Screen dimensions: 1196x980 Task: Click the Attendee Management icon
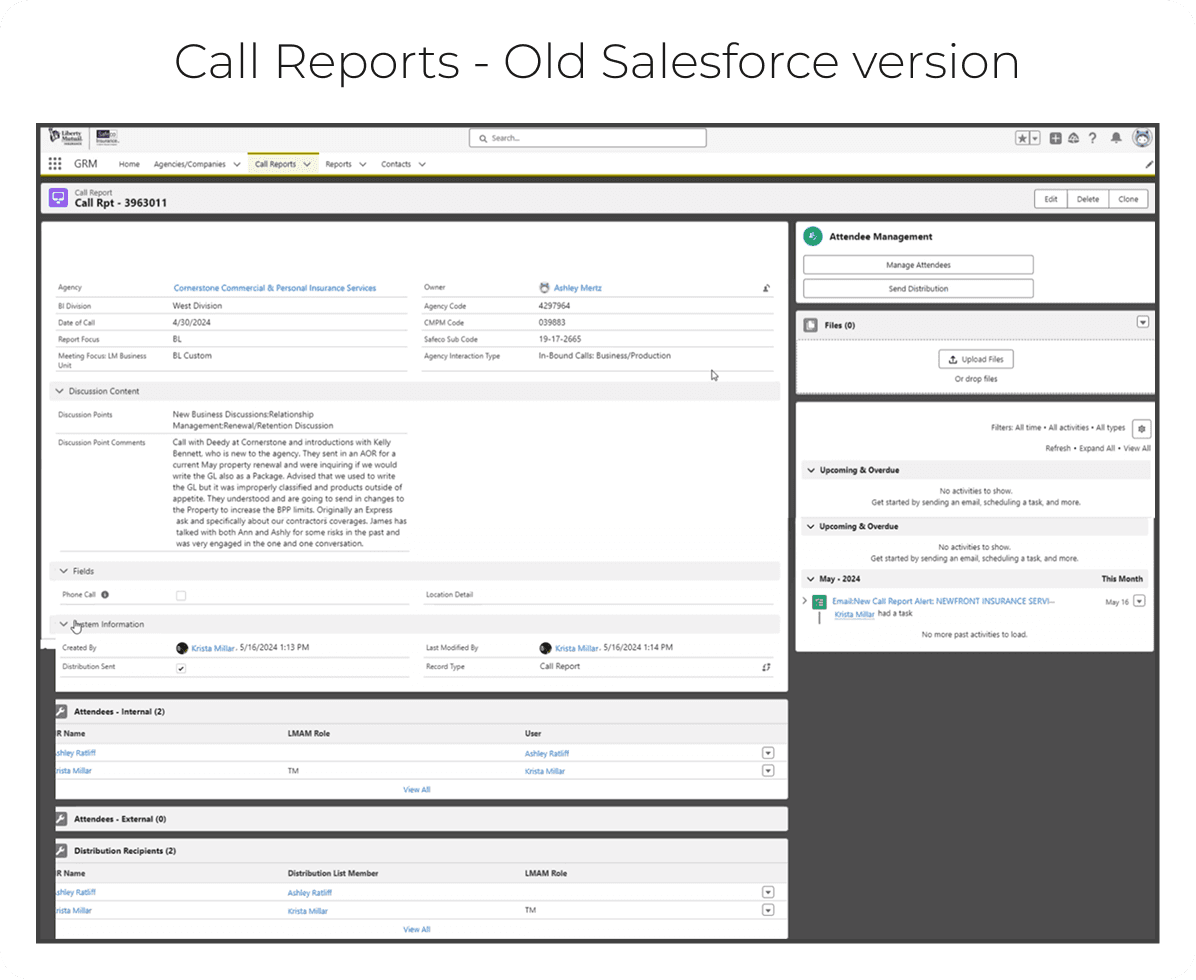(x=813, y=236)
